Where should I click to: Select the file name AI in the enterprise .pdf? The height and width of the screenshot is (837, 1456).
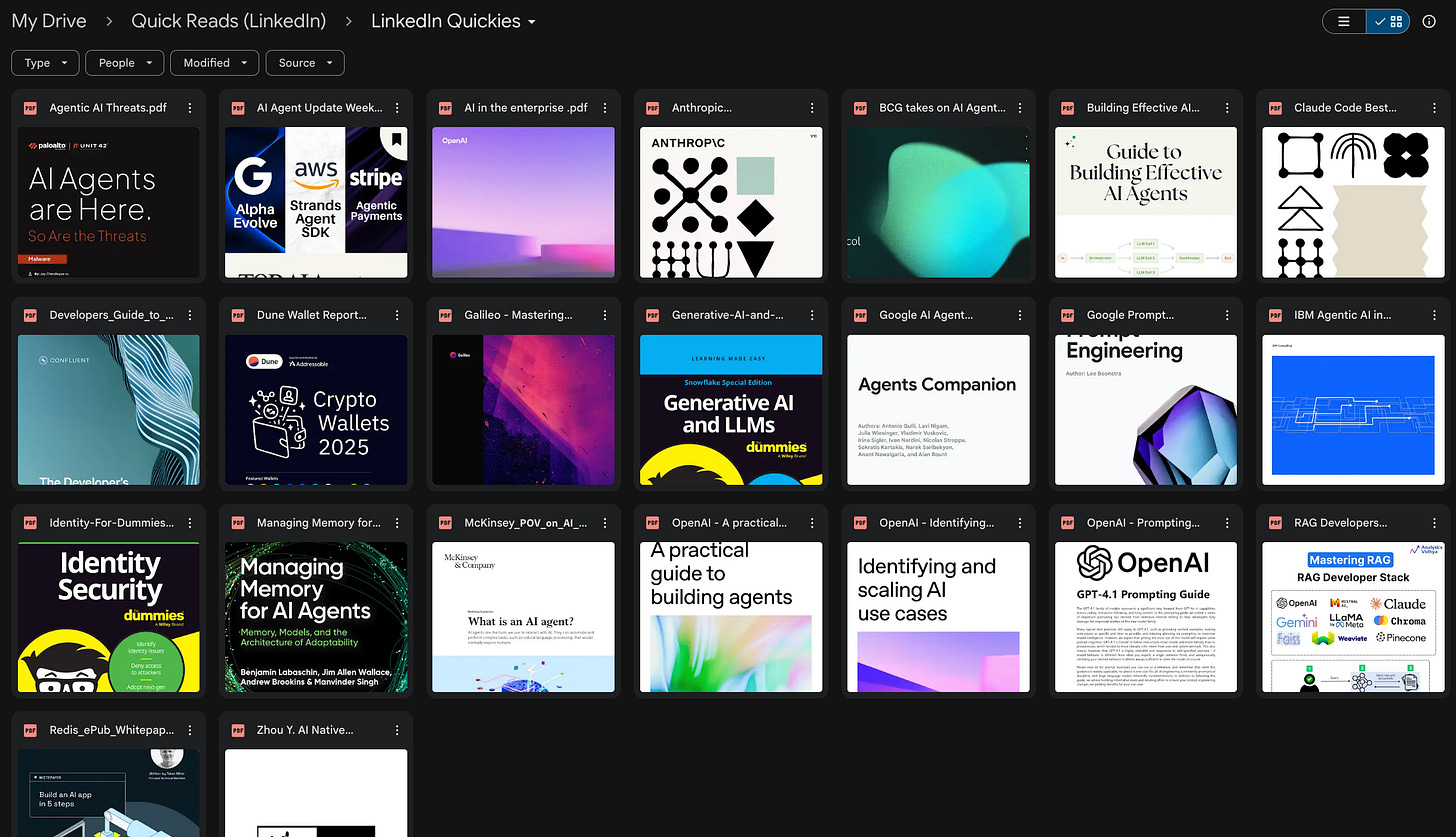pyautogui.click(x=526, y=108)
